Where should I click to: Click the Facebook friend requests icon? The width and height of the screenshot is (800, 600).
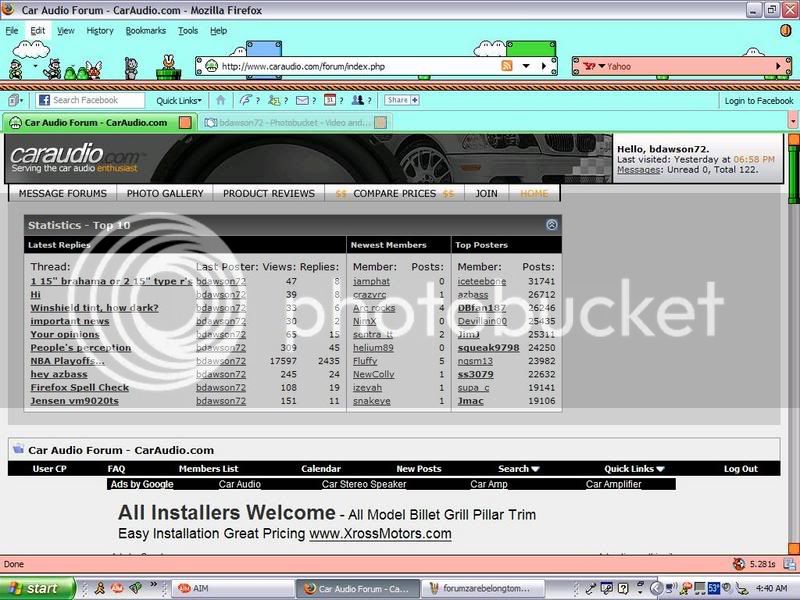pyautogui.click(x=274, y=100)
